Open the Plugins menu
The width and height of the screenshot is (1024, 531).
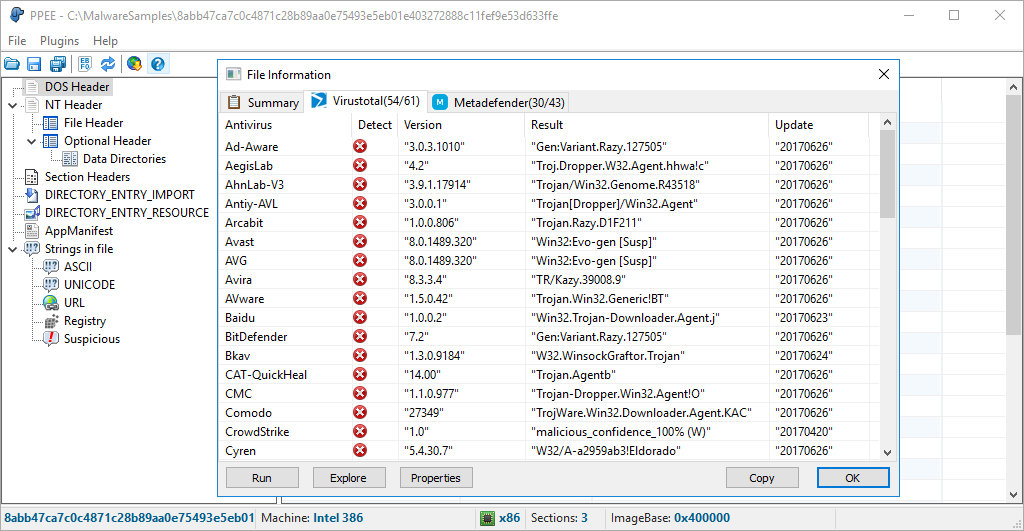click(x=59, y=40)
